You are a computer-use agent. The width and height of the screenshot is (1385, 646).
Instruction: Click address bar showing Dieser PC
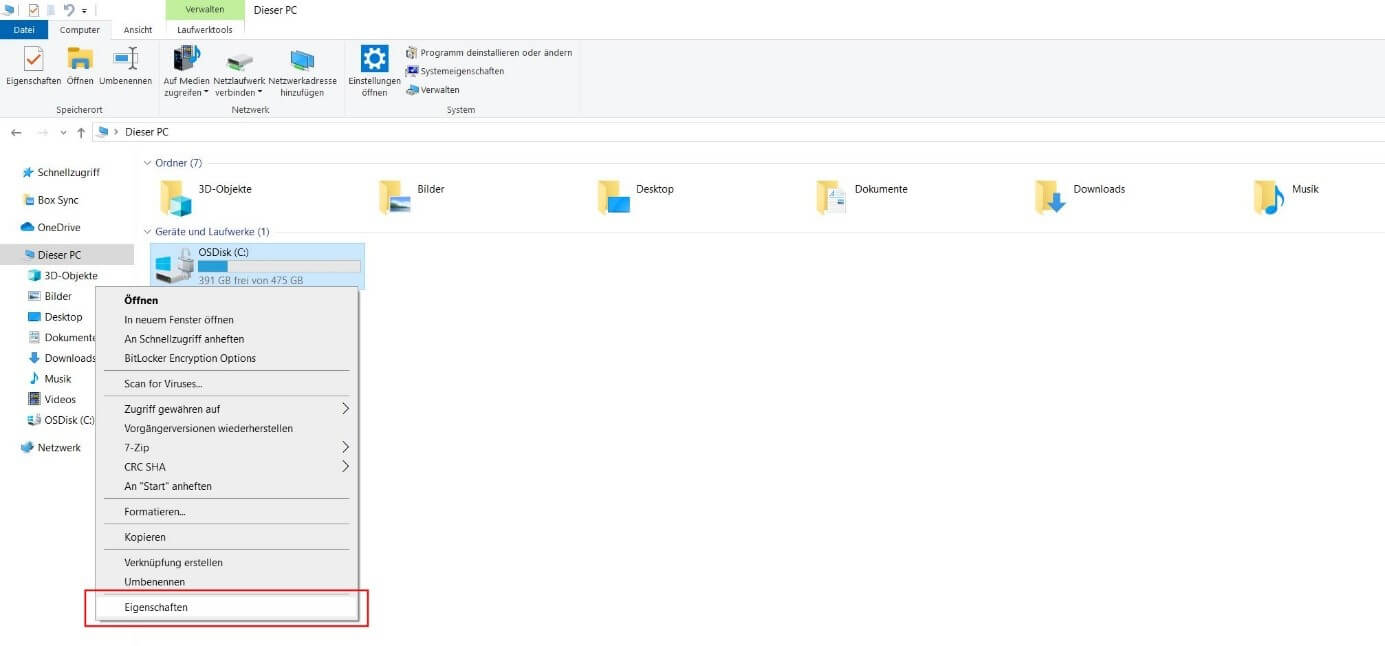(738, 132)
